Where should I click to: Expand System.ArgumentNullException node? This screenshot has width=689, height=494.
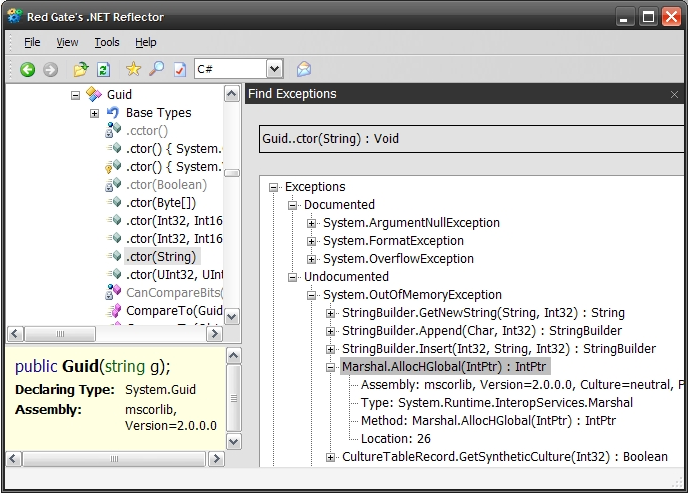[312, 224]
